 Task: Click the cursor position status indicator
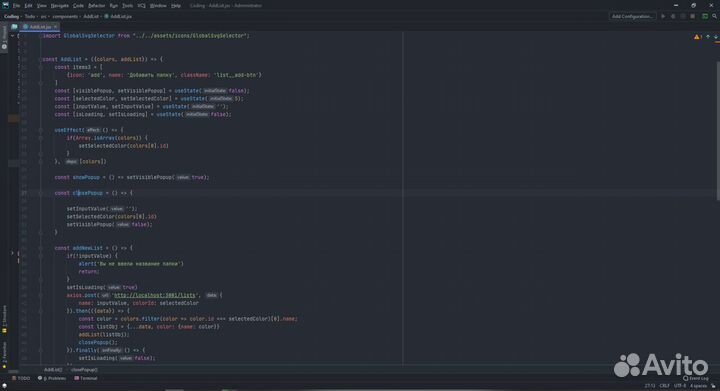(650, 386)
